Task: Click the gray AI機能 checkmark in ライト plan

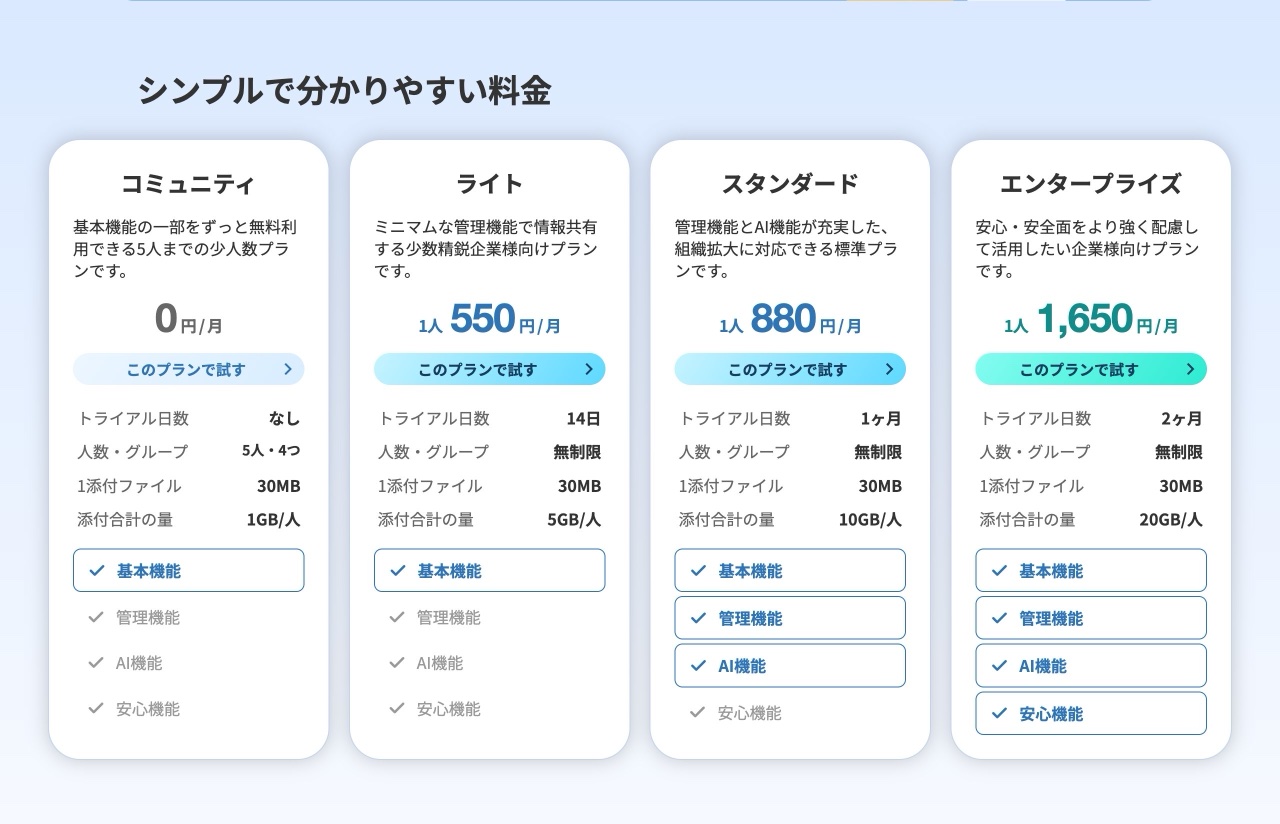Action: 396,663
